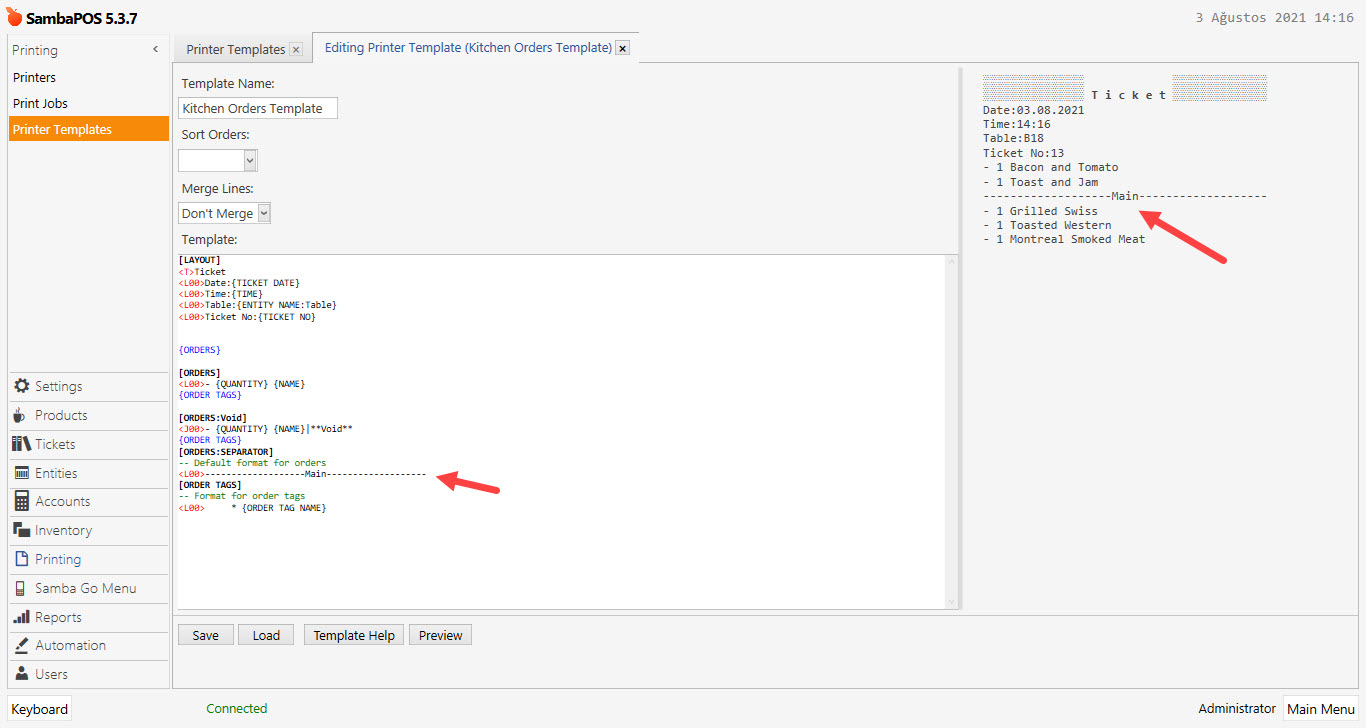
Task: Click the Template Name input field
Action: click(258, 108)
